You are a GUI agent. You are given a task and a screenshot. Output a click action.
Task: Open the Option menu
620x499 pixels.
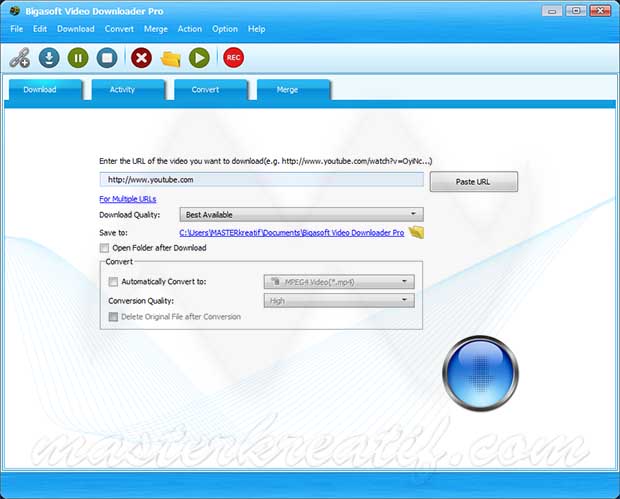click(x=225, y=29)
